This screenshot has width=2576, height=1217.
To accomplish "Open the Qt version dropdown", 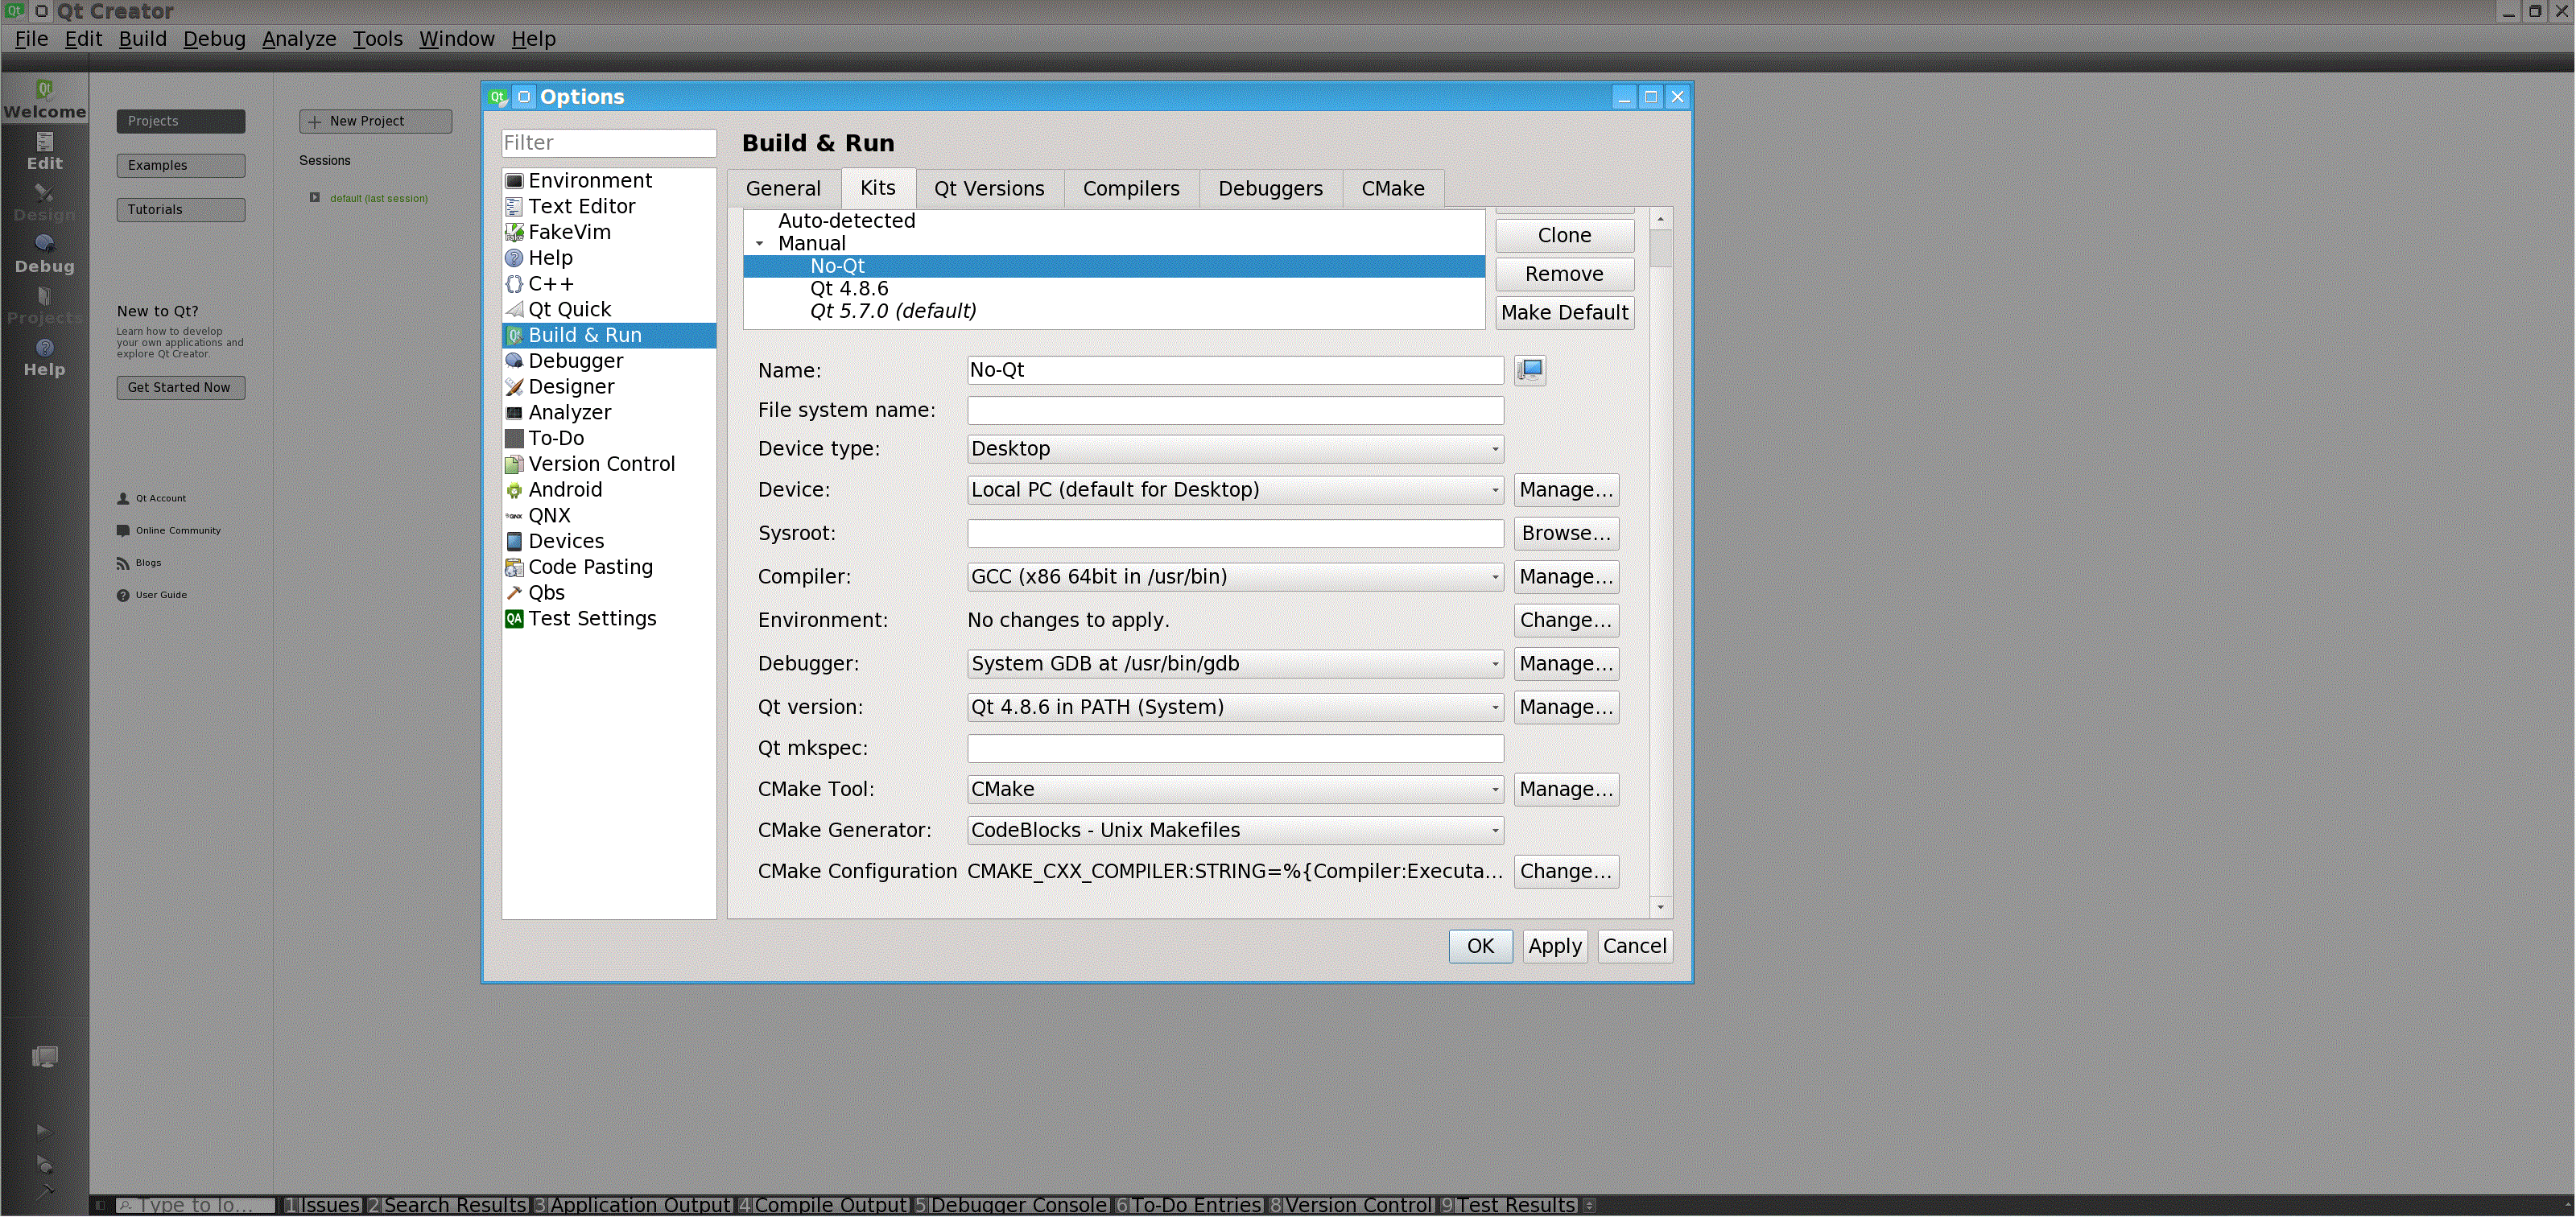I will click(1235, 708).
